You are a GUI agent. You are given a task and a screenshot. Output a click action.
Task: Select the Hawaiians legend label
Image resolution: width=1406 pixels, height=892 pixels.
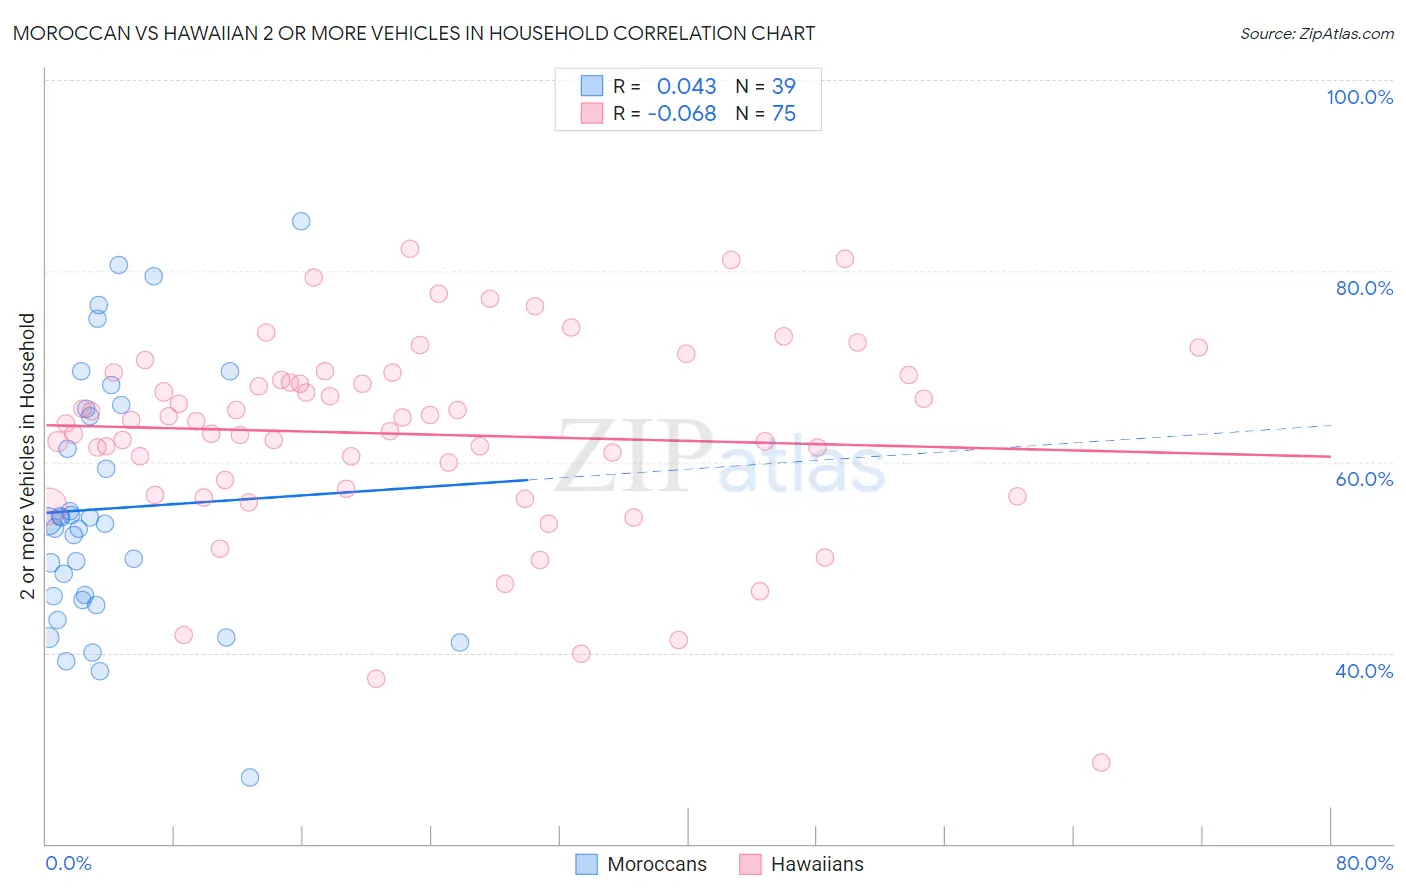[x=817, y=864]
